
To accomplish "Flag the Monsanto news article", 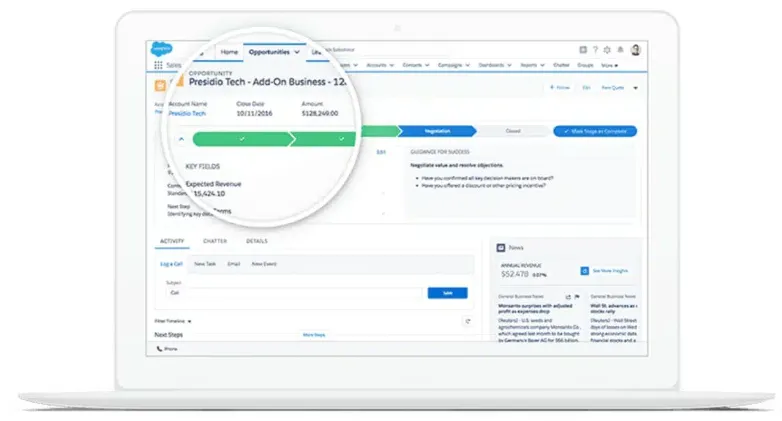I will tap(577, 297).
